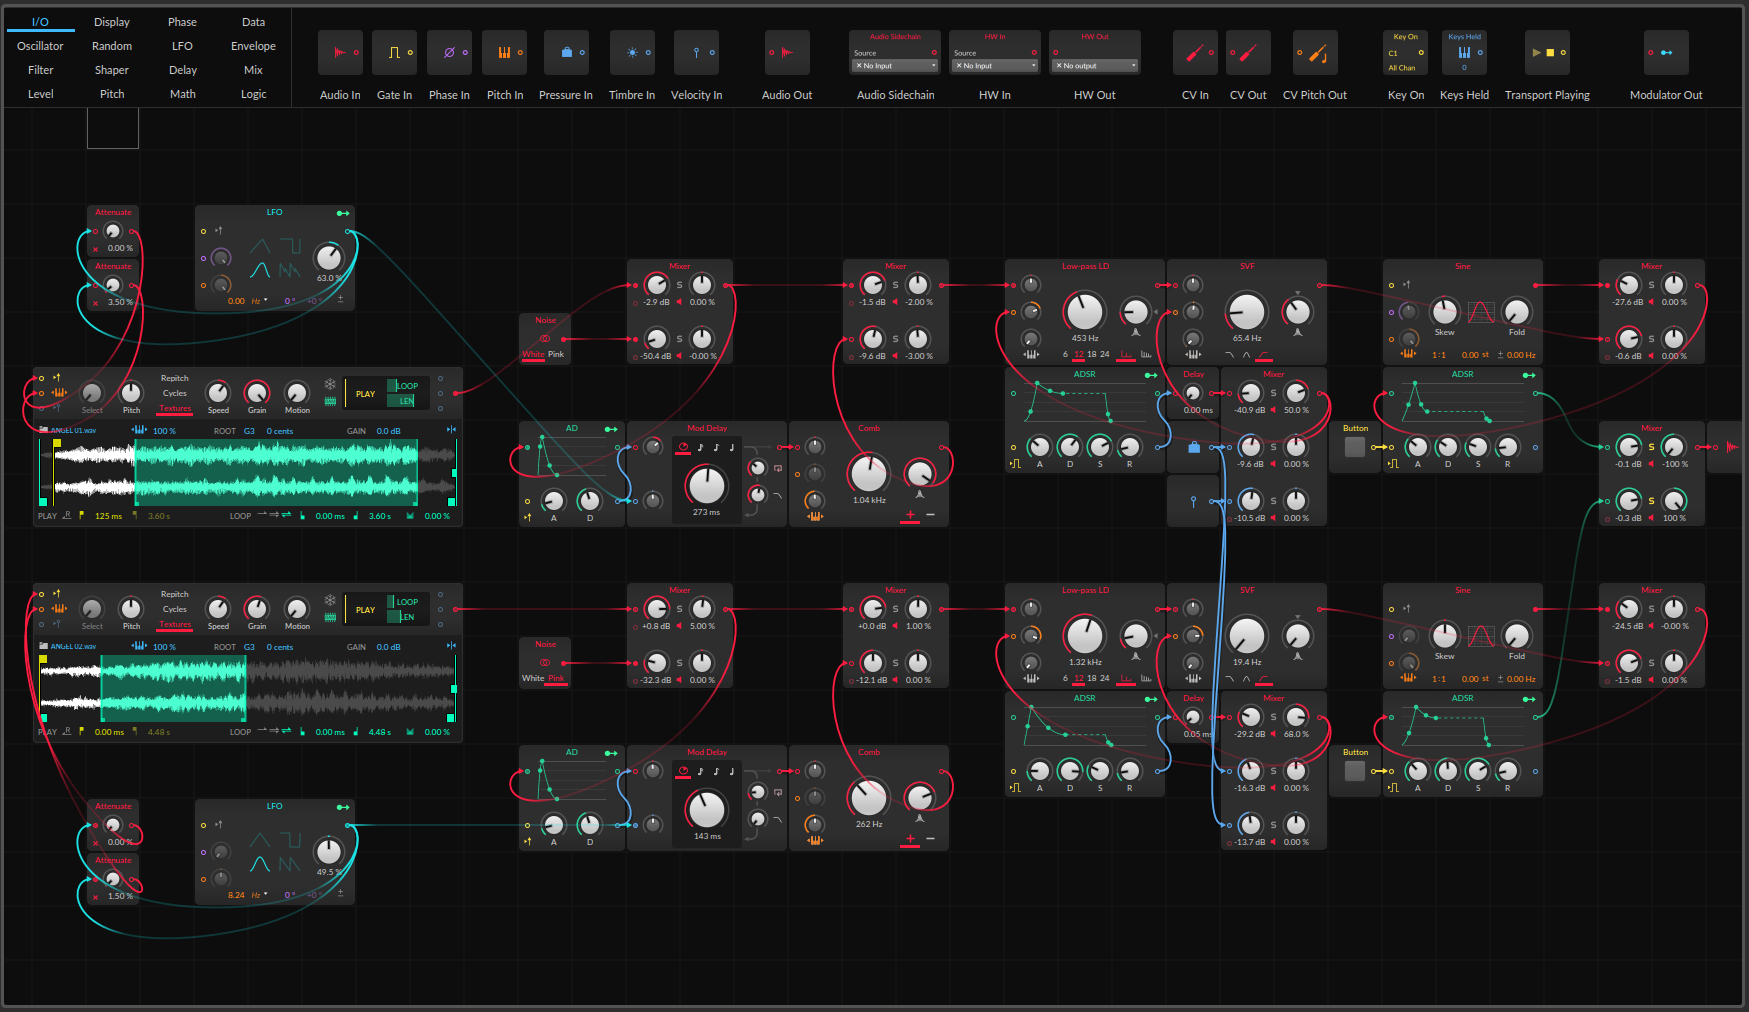This screenshot has width=1749, height=1012.
Task: Click the ROOT note G3 field on top sampler
Action: pyautogui.click(x=249, y=431)
